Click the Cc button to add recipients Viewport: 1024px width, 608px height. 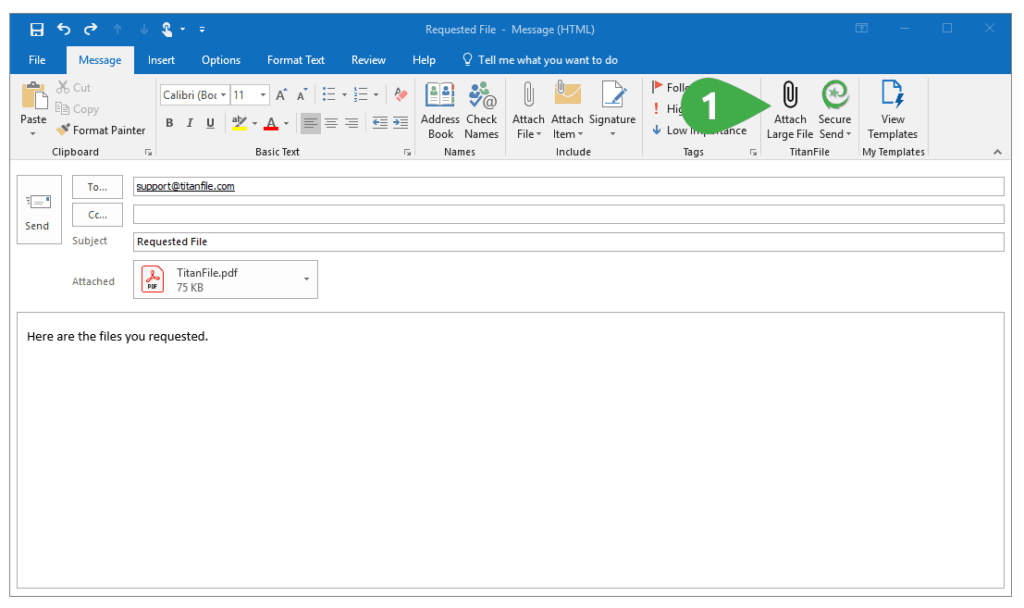[97, 214]
